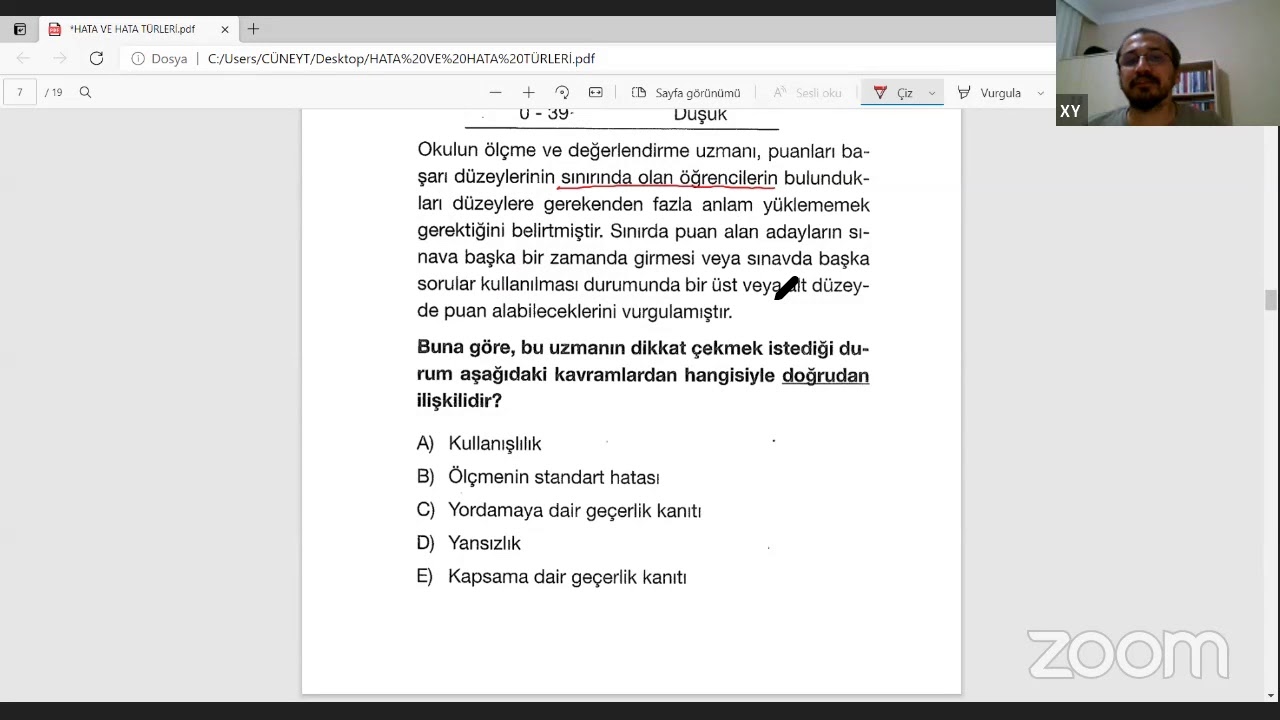The height and width of the screenshot is (720, 1280).
Task: Zoom in the PDF with plus
Action: point(528,92)
